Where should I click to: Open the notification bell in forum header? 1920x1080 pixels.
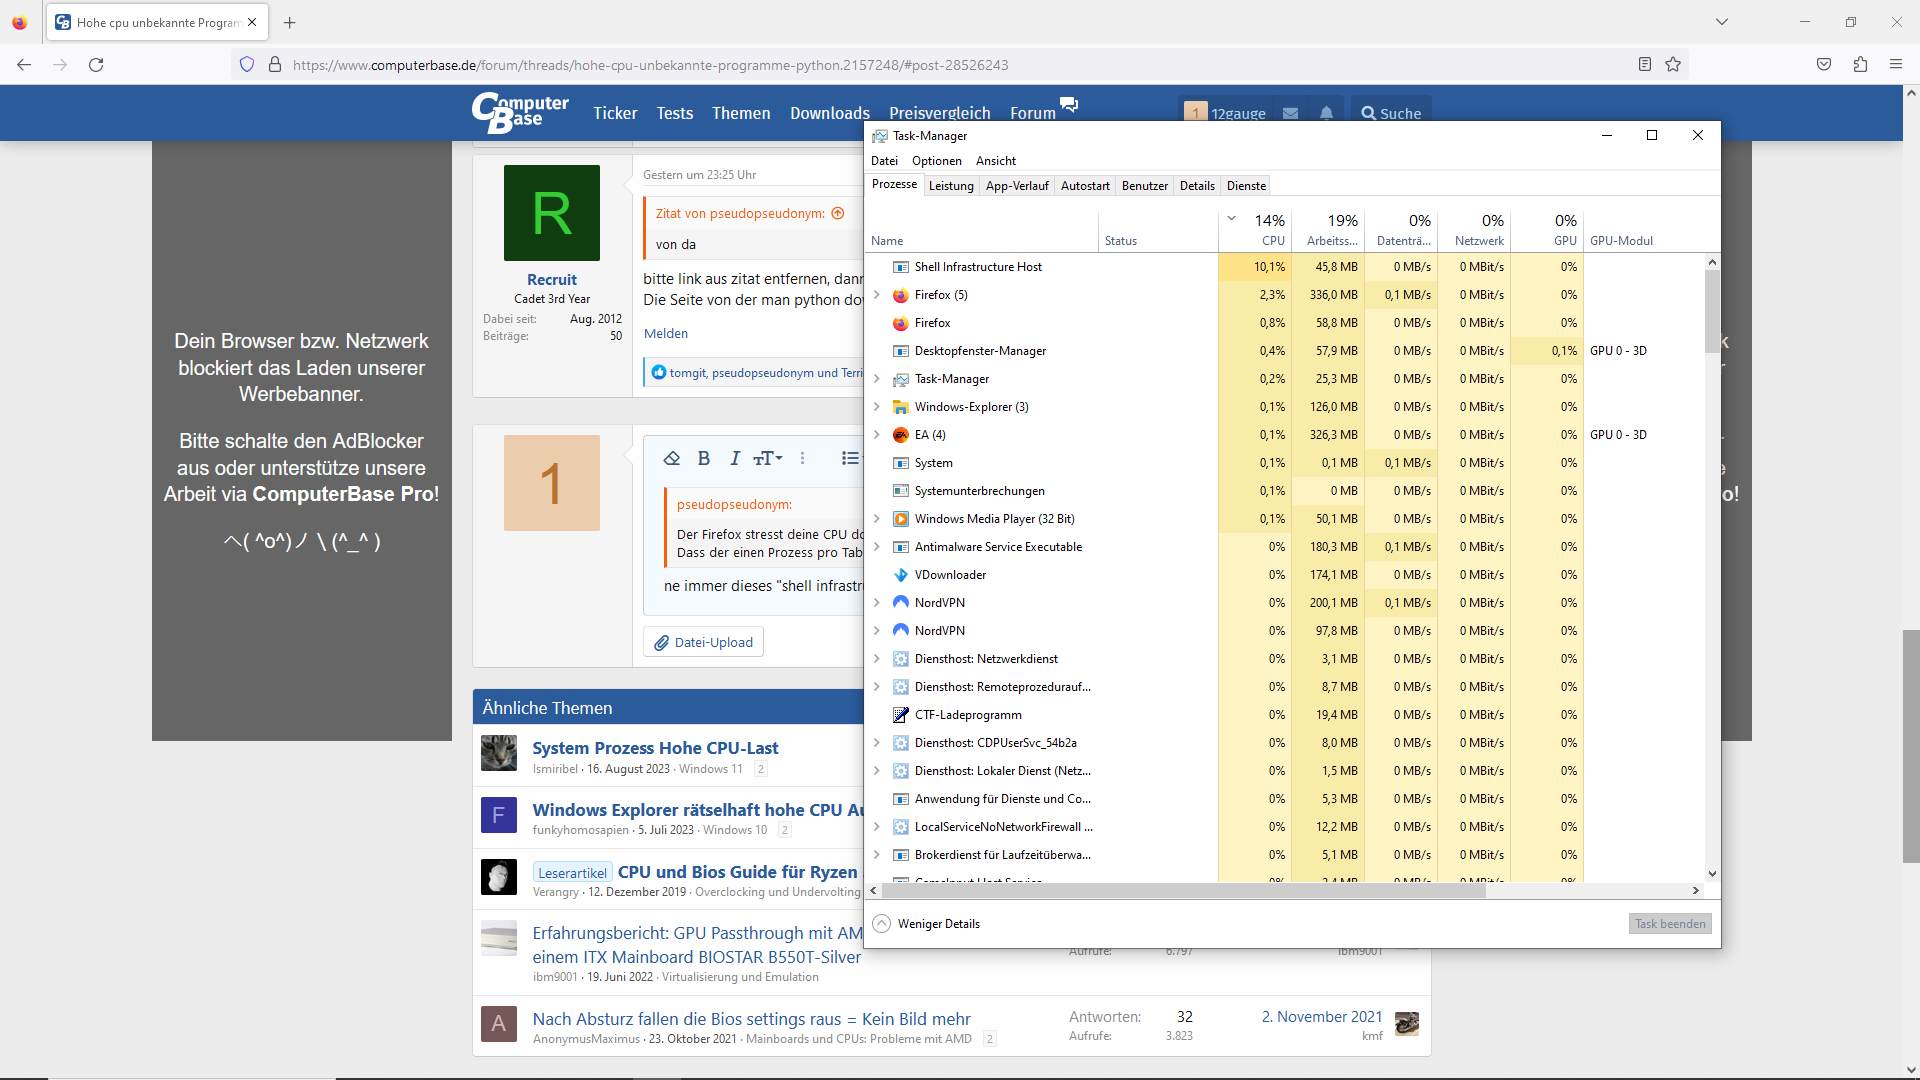click(1326, 113)
